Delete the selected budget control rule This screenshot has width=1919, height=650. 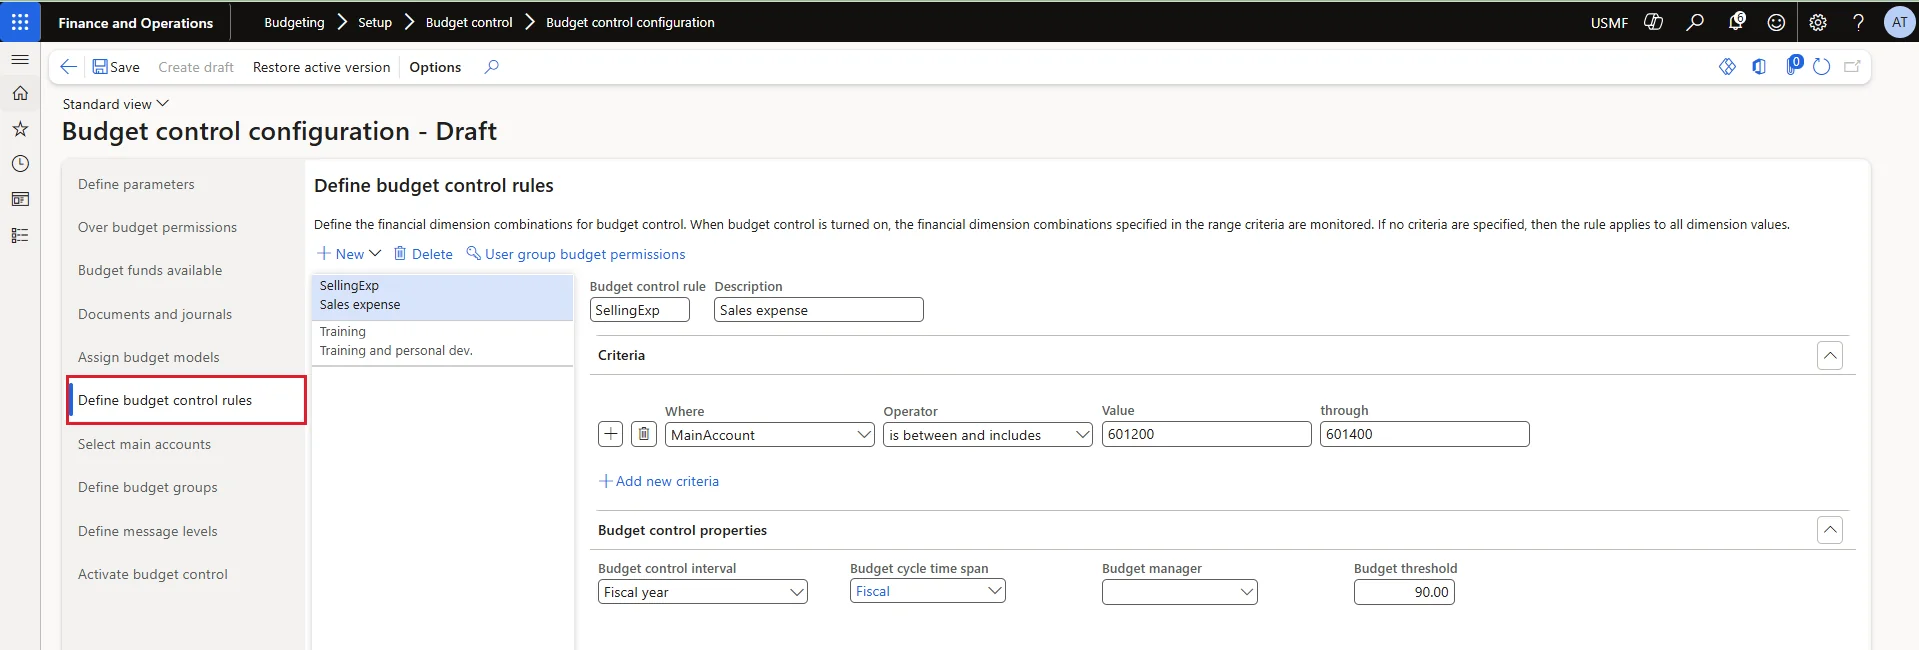[423, 254]
